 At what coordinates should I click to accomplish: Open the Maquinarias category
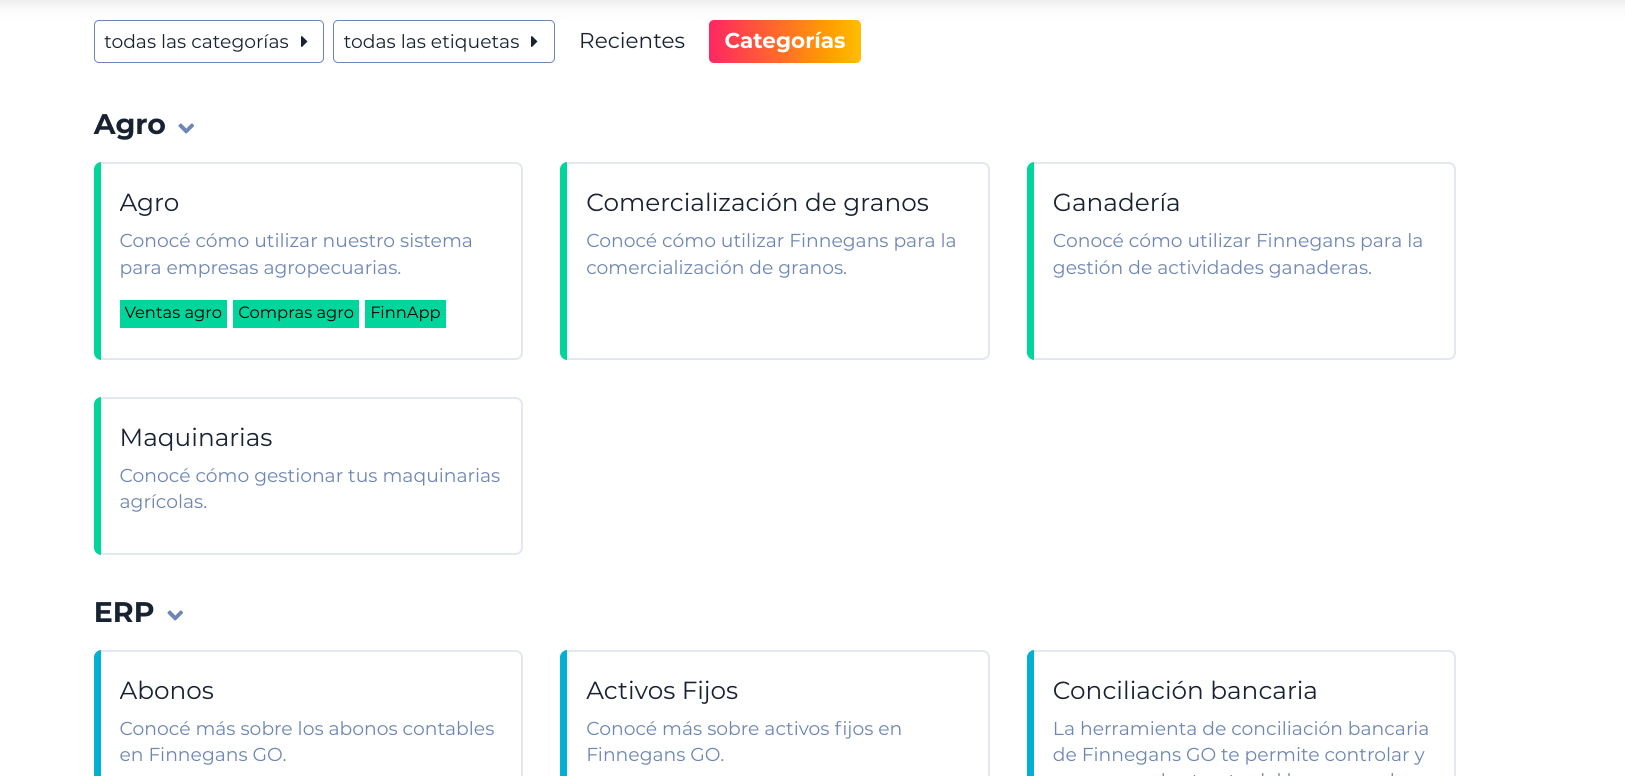tap(196, 438)
